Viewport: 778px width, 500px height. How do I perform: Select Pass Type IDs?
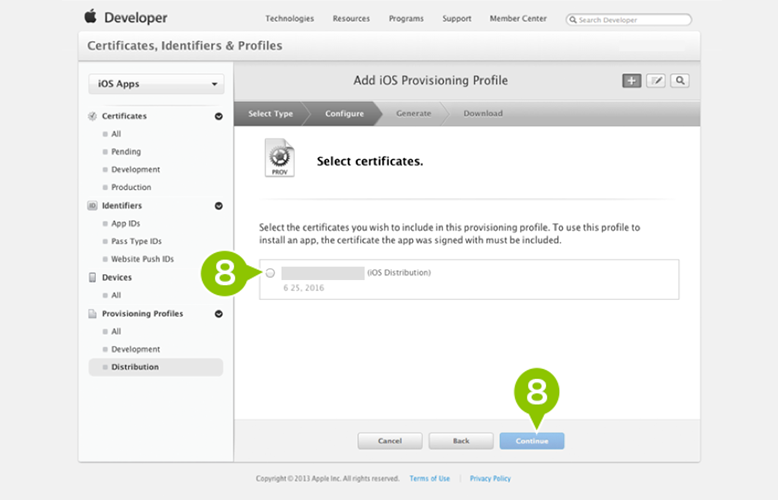(x=136, y=242)
